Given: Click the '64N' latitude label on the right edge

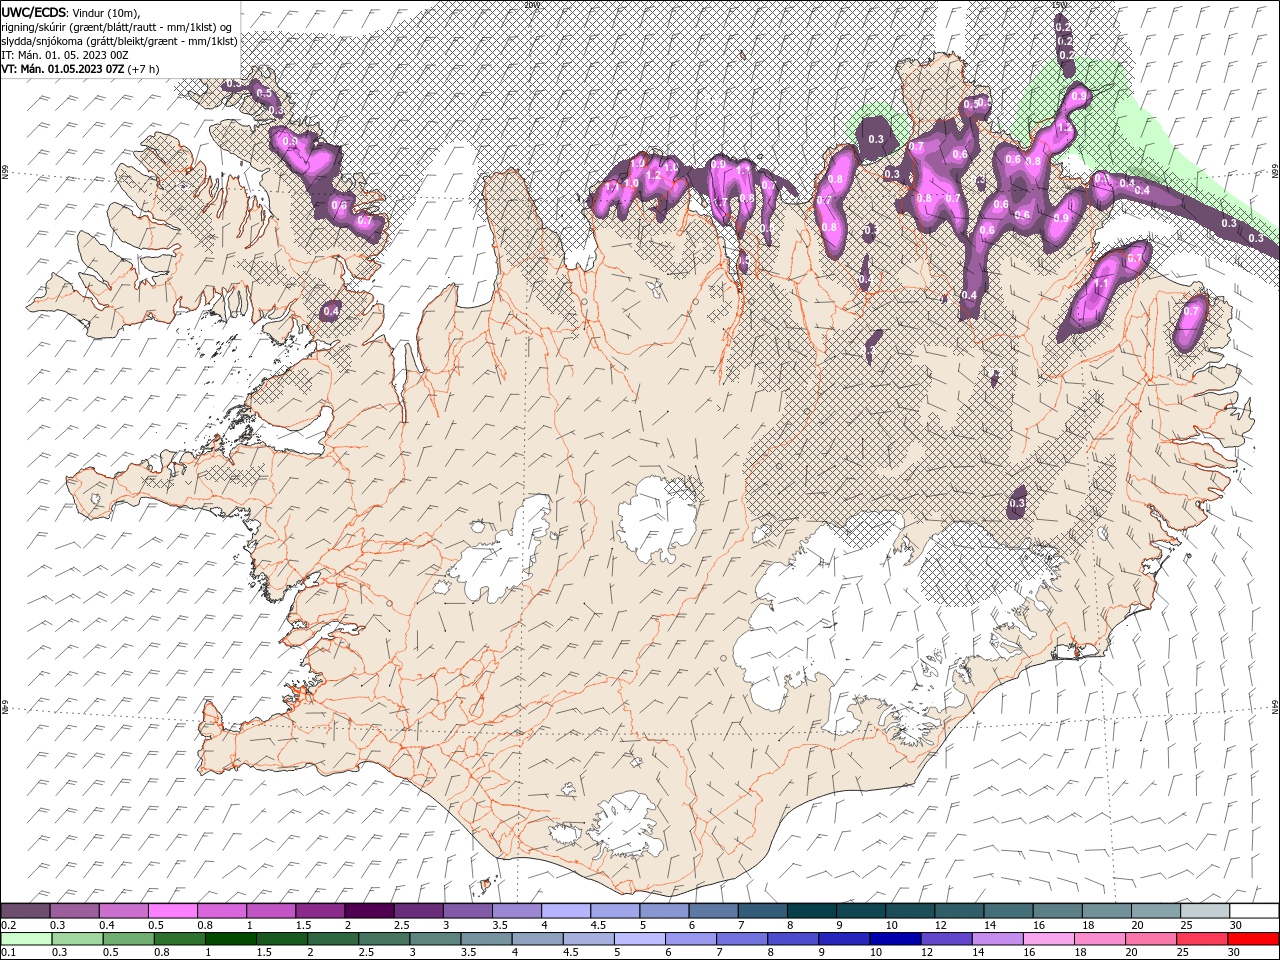Looking at the screenshot, I should (x=1274, y=706).
